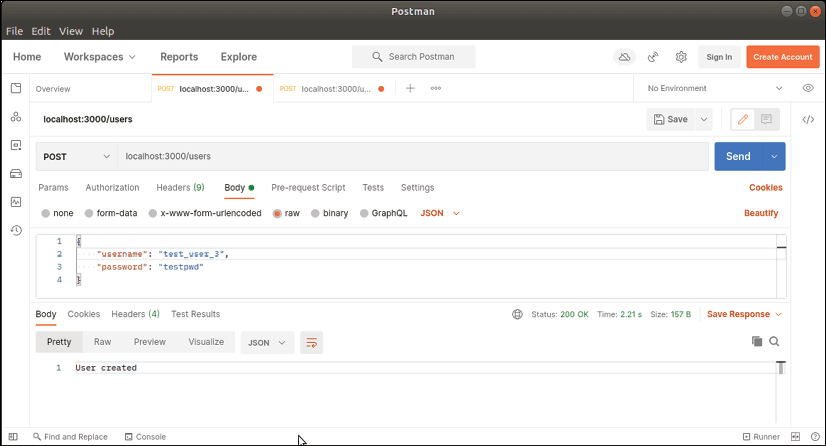
Task: Open the POST method dropdown
Action: pyautogui.click(x=76, y=156)
